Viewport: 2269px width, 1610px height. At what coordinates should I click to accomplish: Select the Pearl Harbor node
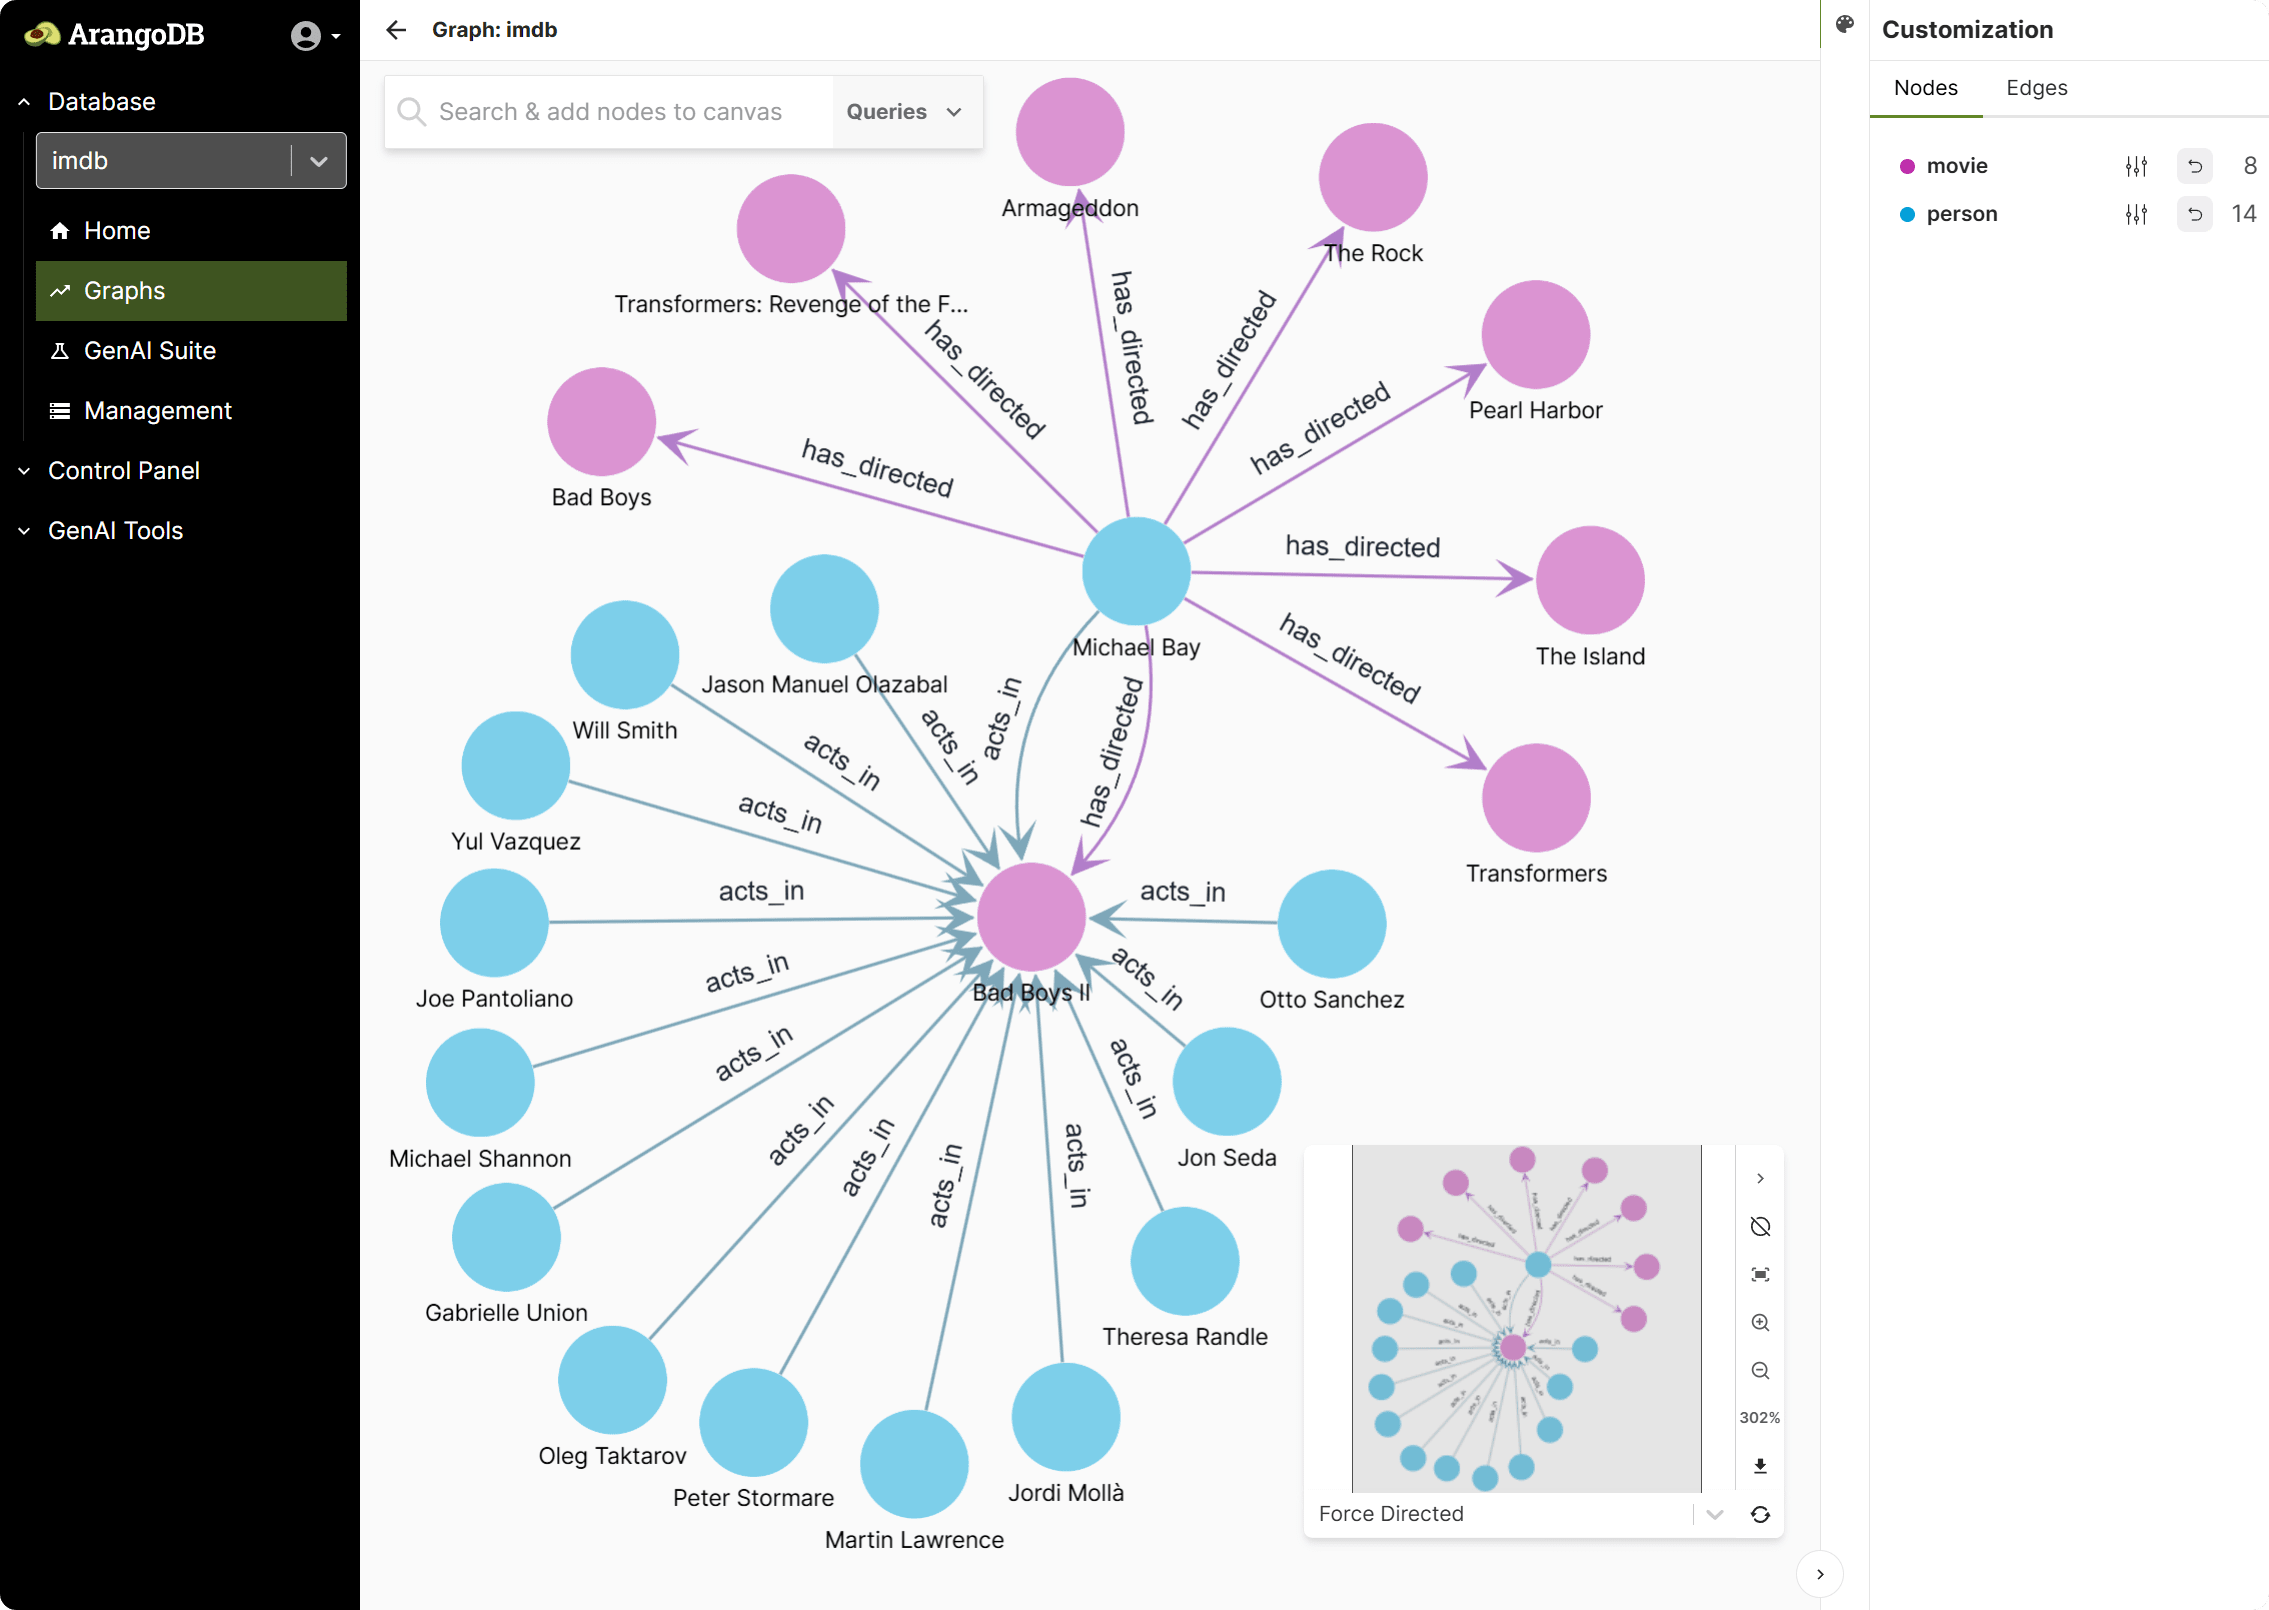pos(1535,334)
